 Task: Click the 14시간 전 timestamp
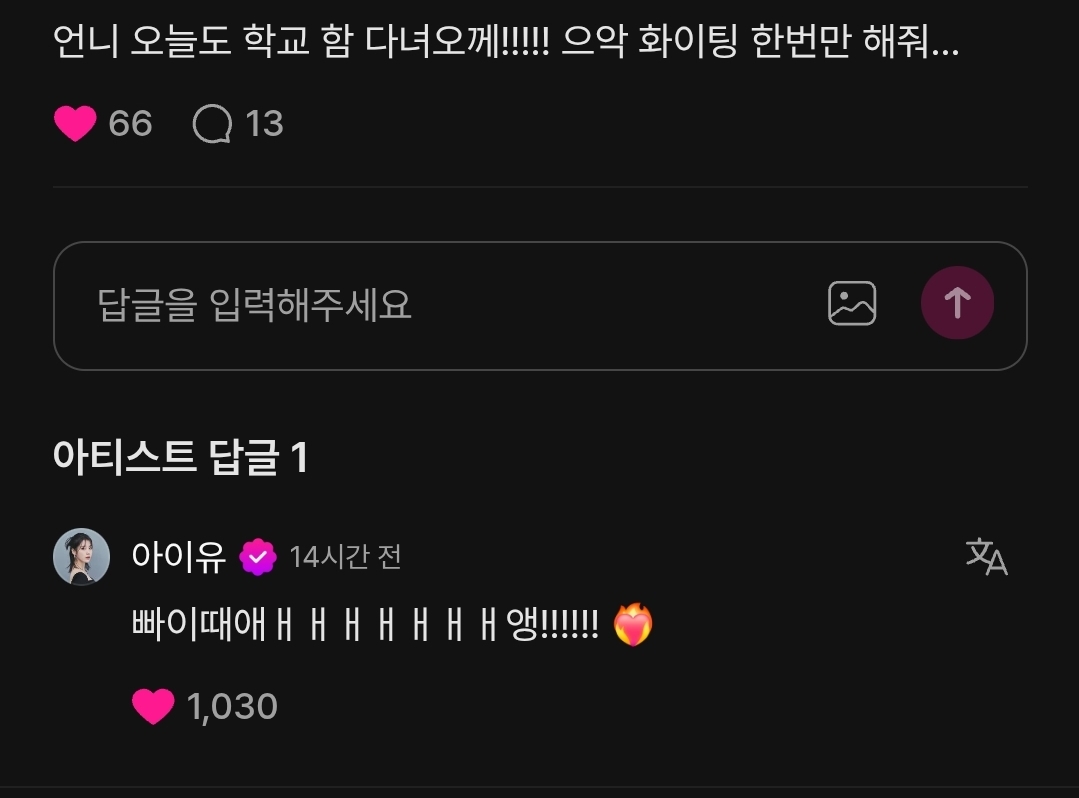click(345, 557)
